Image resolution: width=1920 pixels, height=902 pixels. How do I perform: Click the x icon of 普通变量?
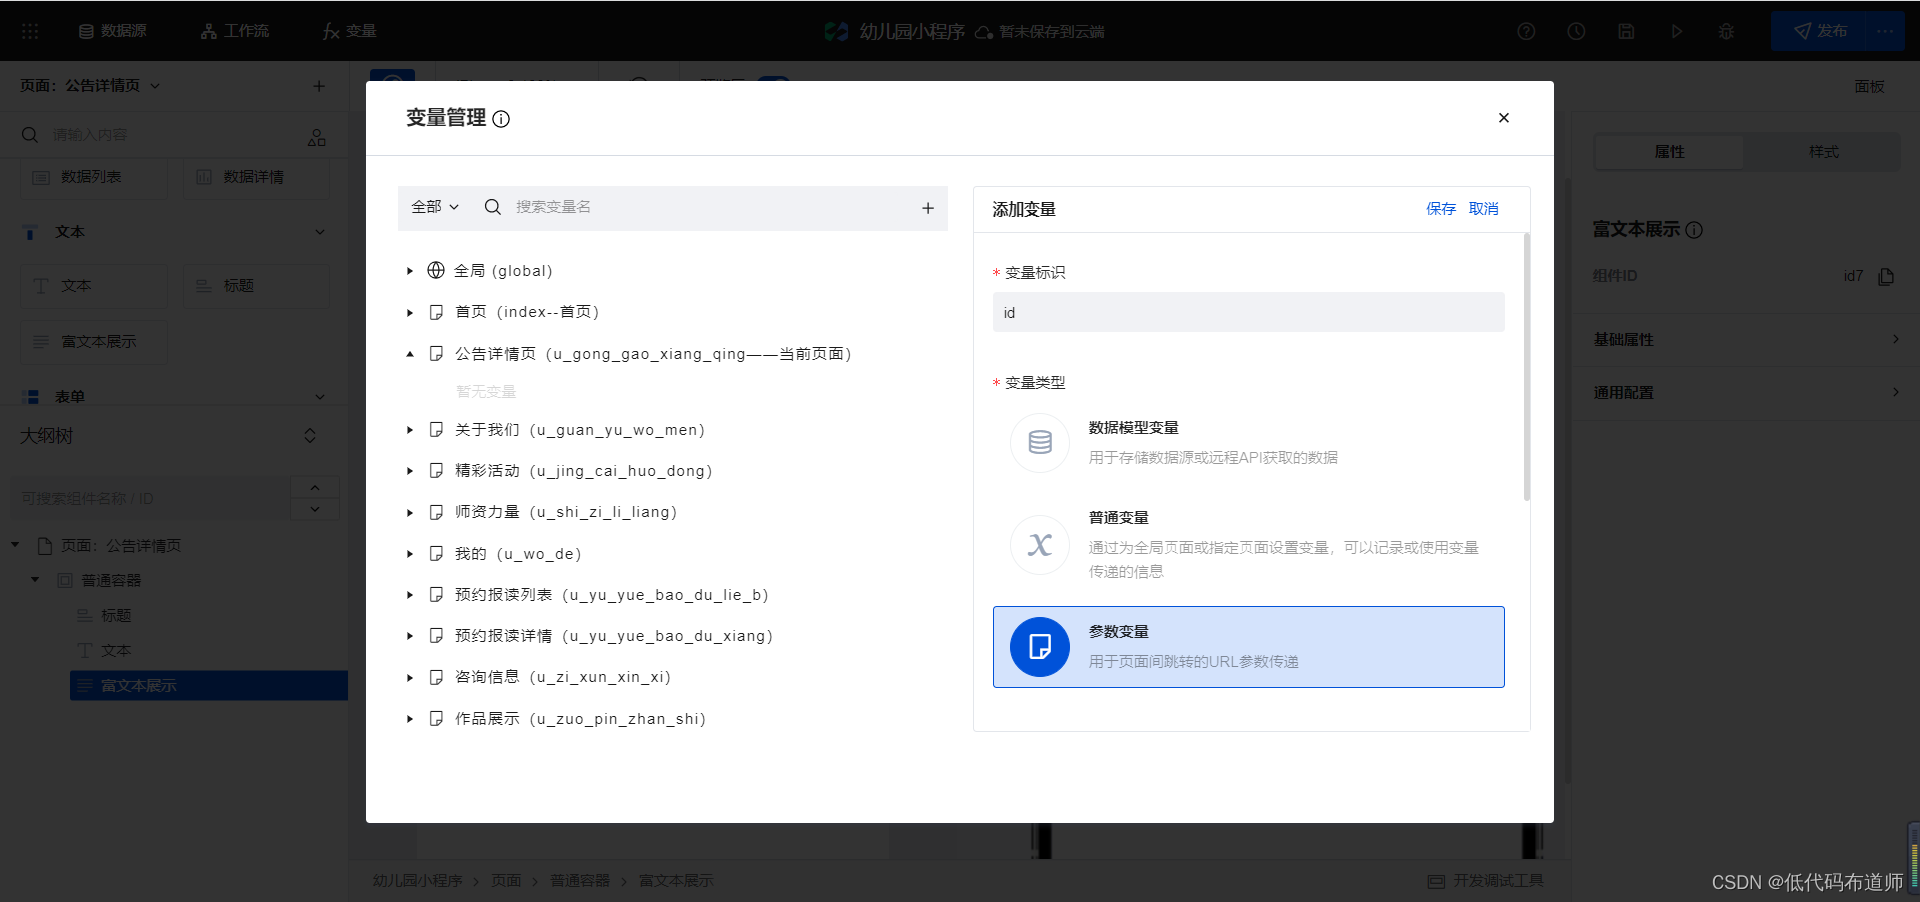pos(1040,544)
